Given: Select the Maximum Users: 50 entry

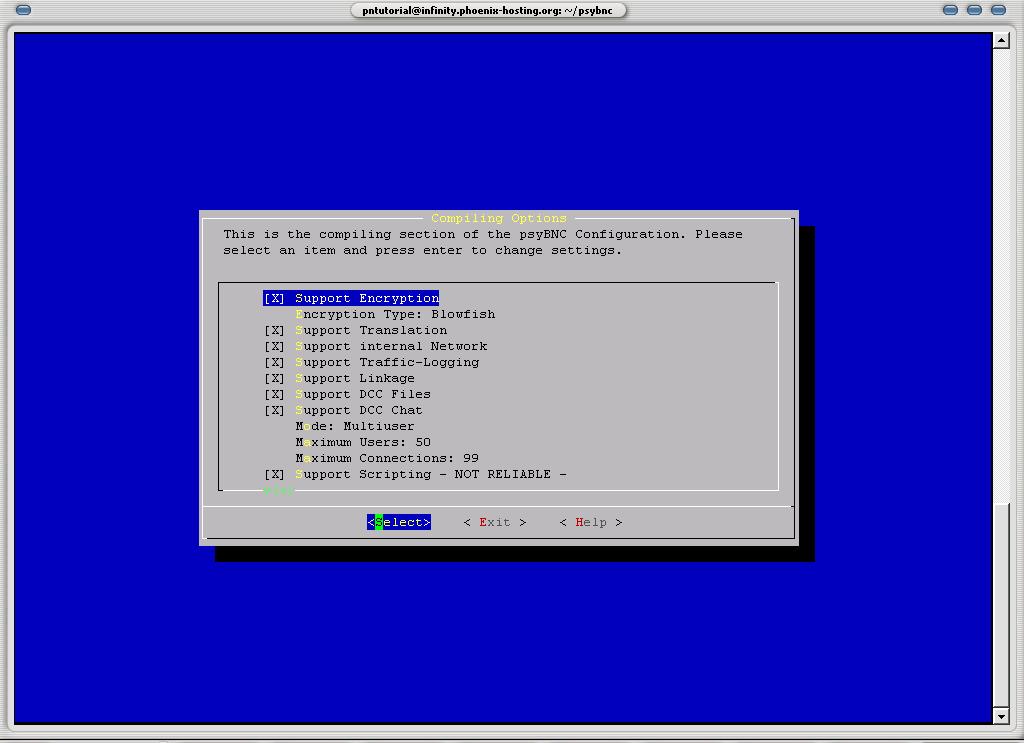Looking at the screenshot, I should pyautogui.click(x=363, y=442).
